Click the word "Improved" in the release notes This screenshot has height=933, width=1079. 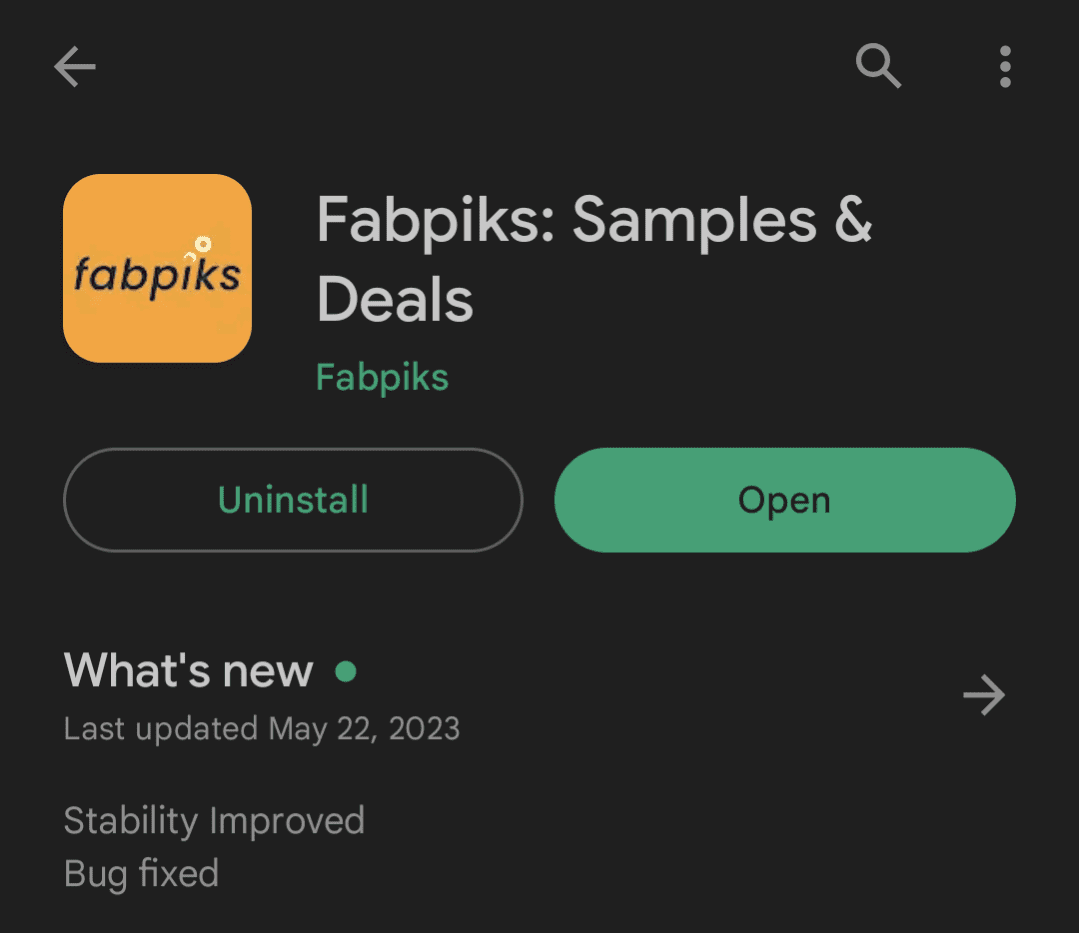click(x=288, y=821)
